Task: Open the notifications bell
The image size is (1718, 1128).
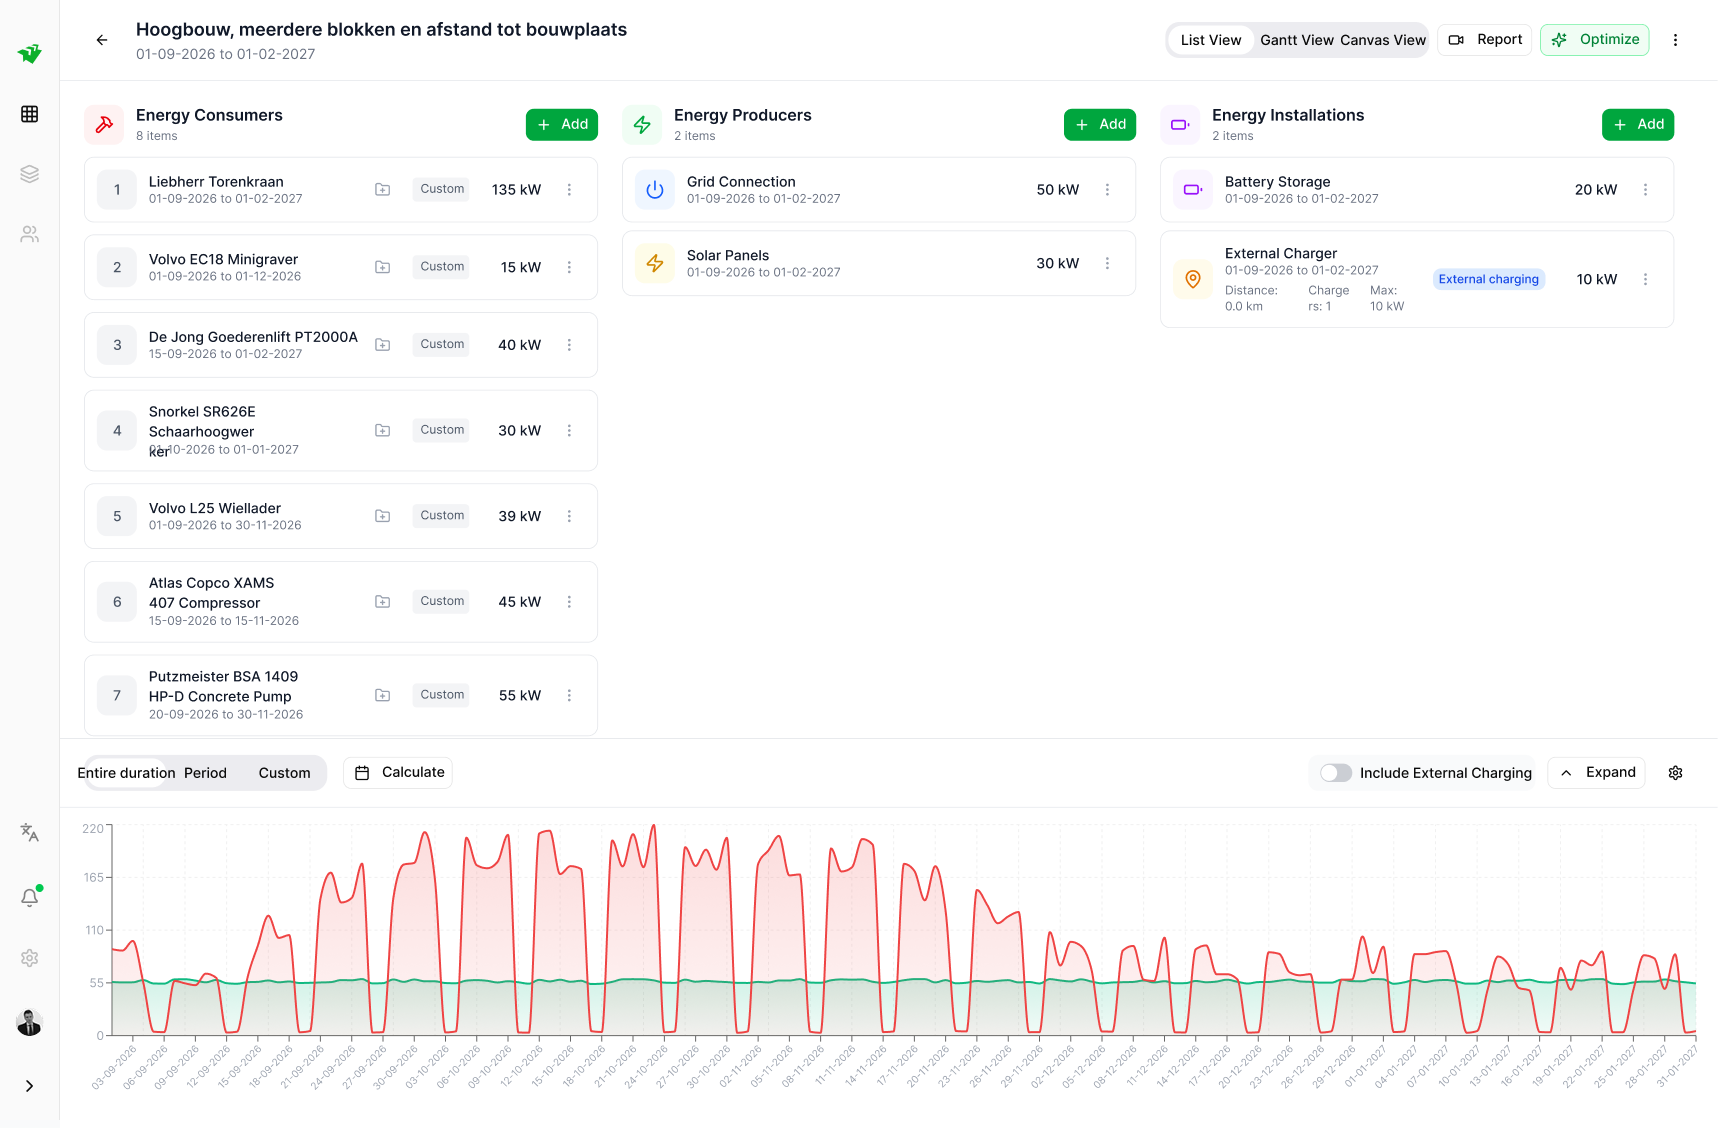Action: 30,897
